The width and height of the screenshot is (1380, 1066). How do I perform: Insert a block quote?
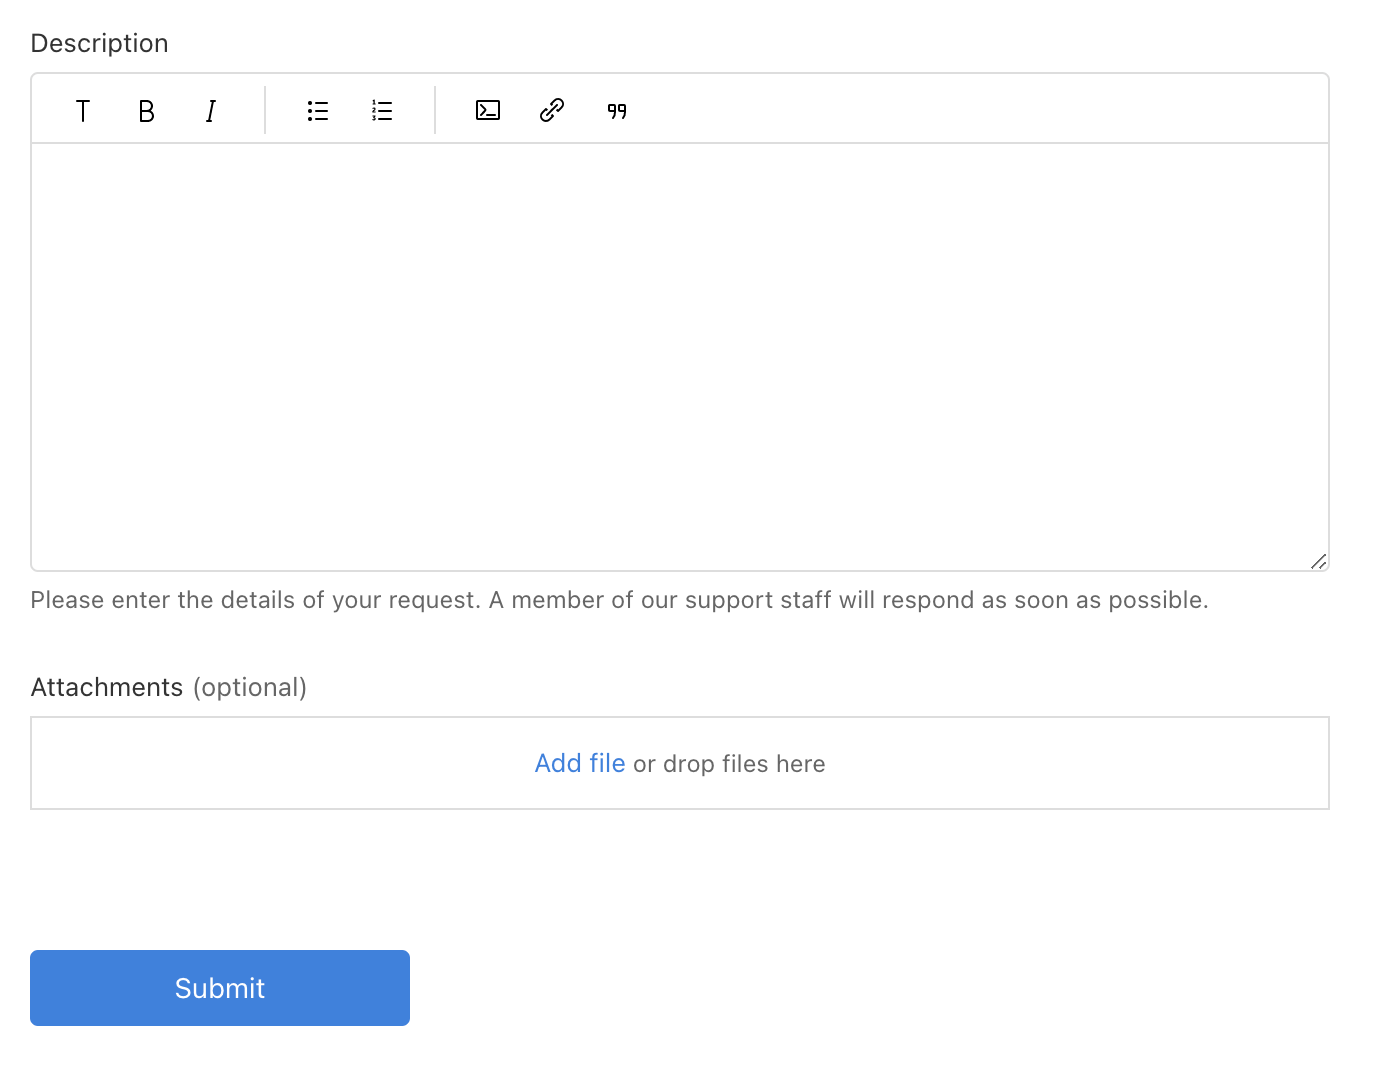pos(617,111)
